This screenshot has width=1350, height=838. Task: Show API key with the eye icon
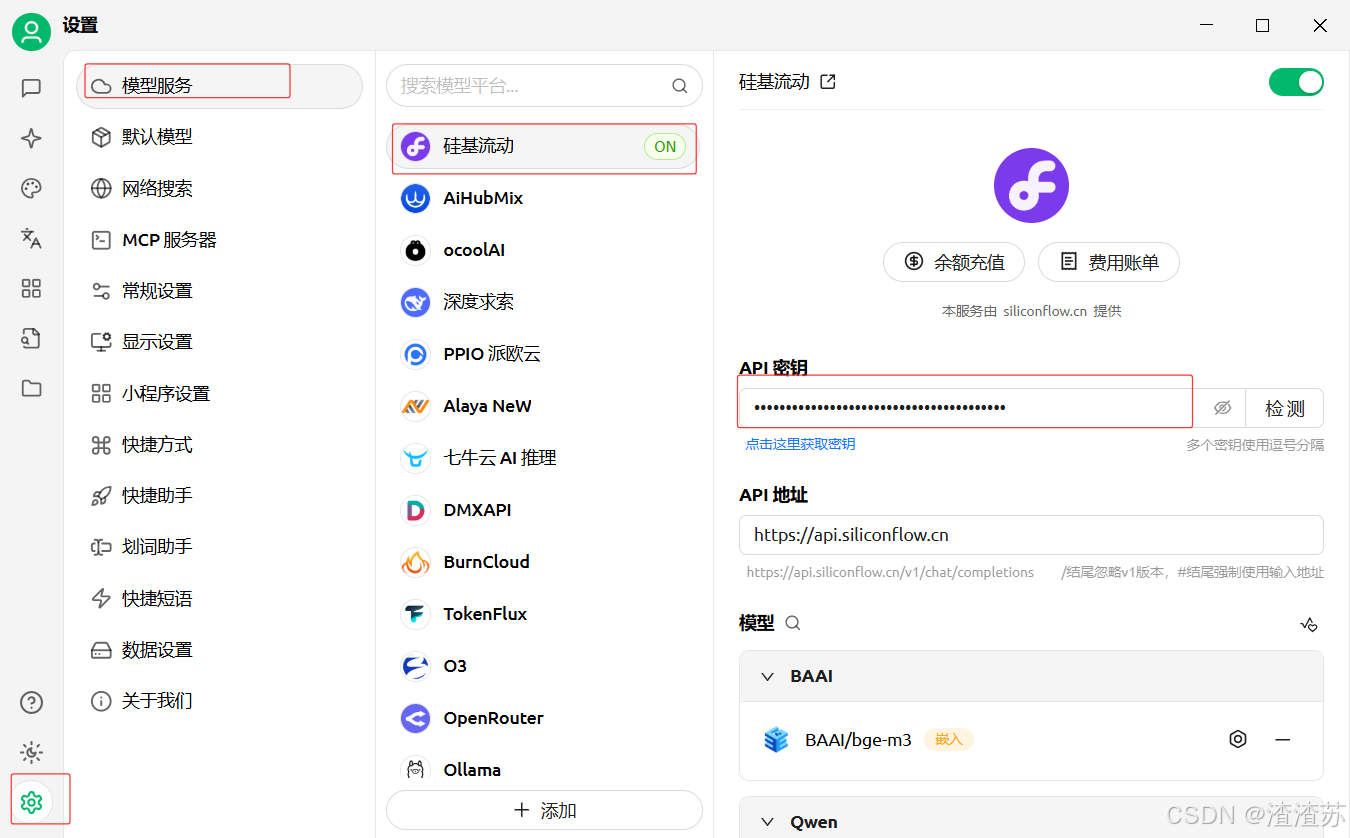(1222, 408)
